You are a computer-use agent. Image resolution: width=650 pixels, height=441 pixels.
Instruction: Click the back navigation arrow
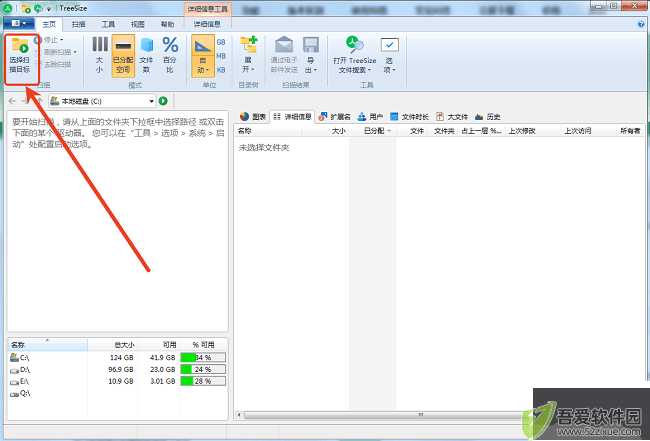coord(12,101)
